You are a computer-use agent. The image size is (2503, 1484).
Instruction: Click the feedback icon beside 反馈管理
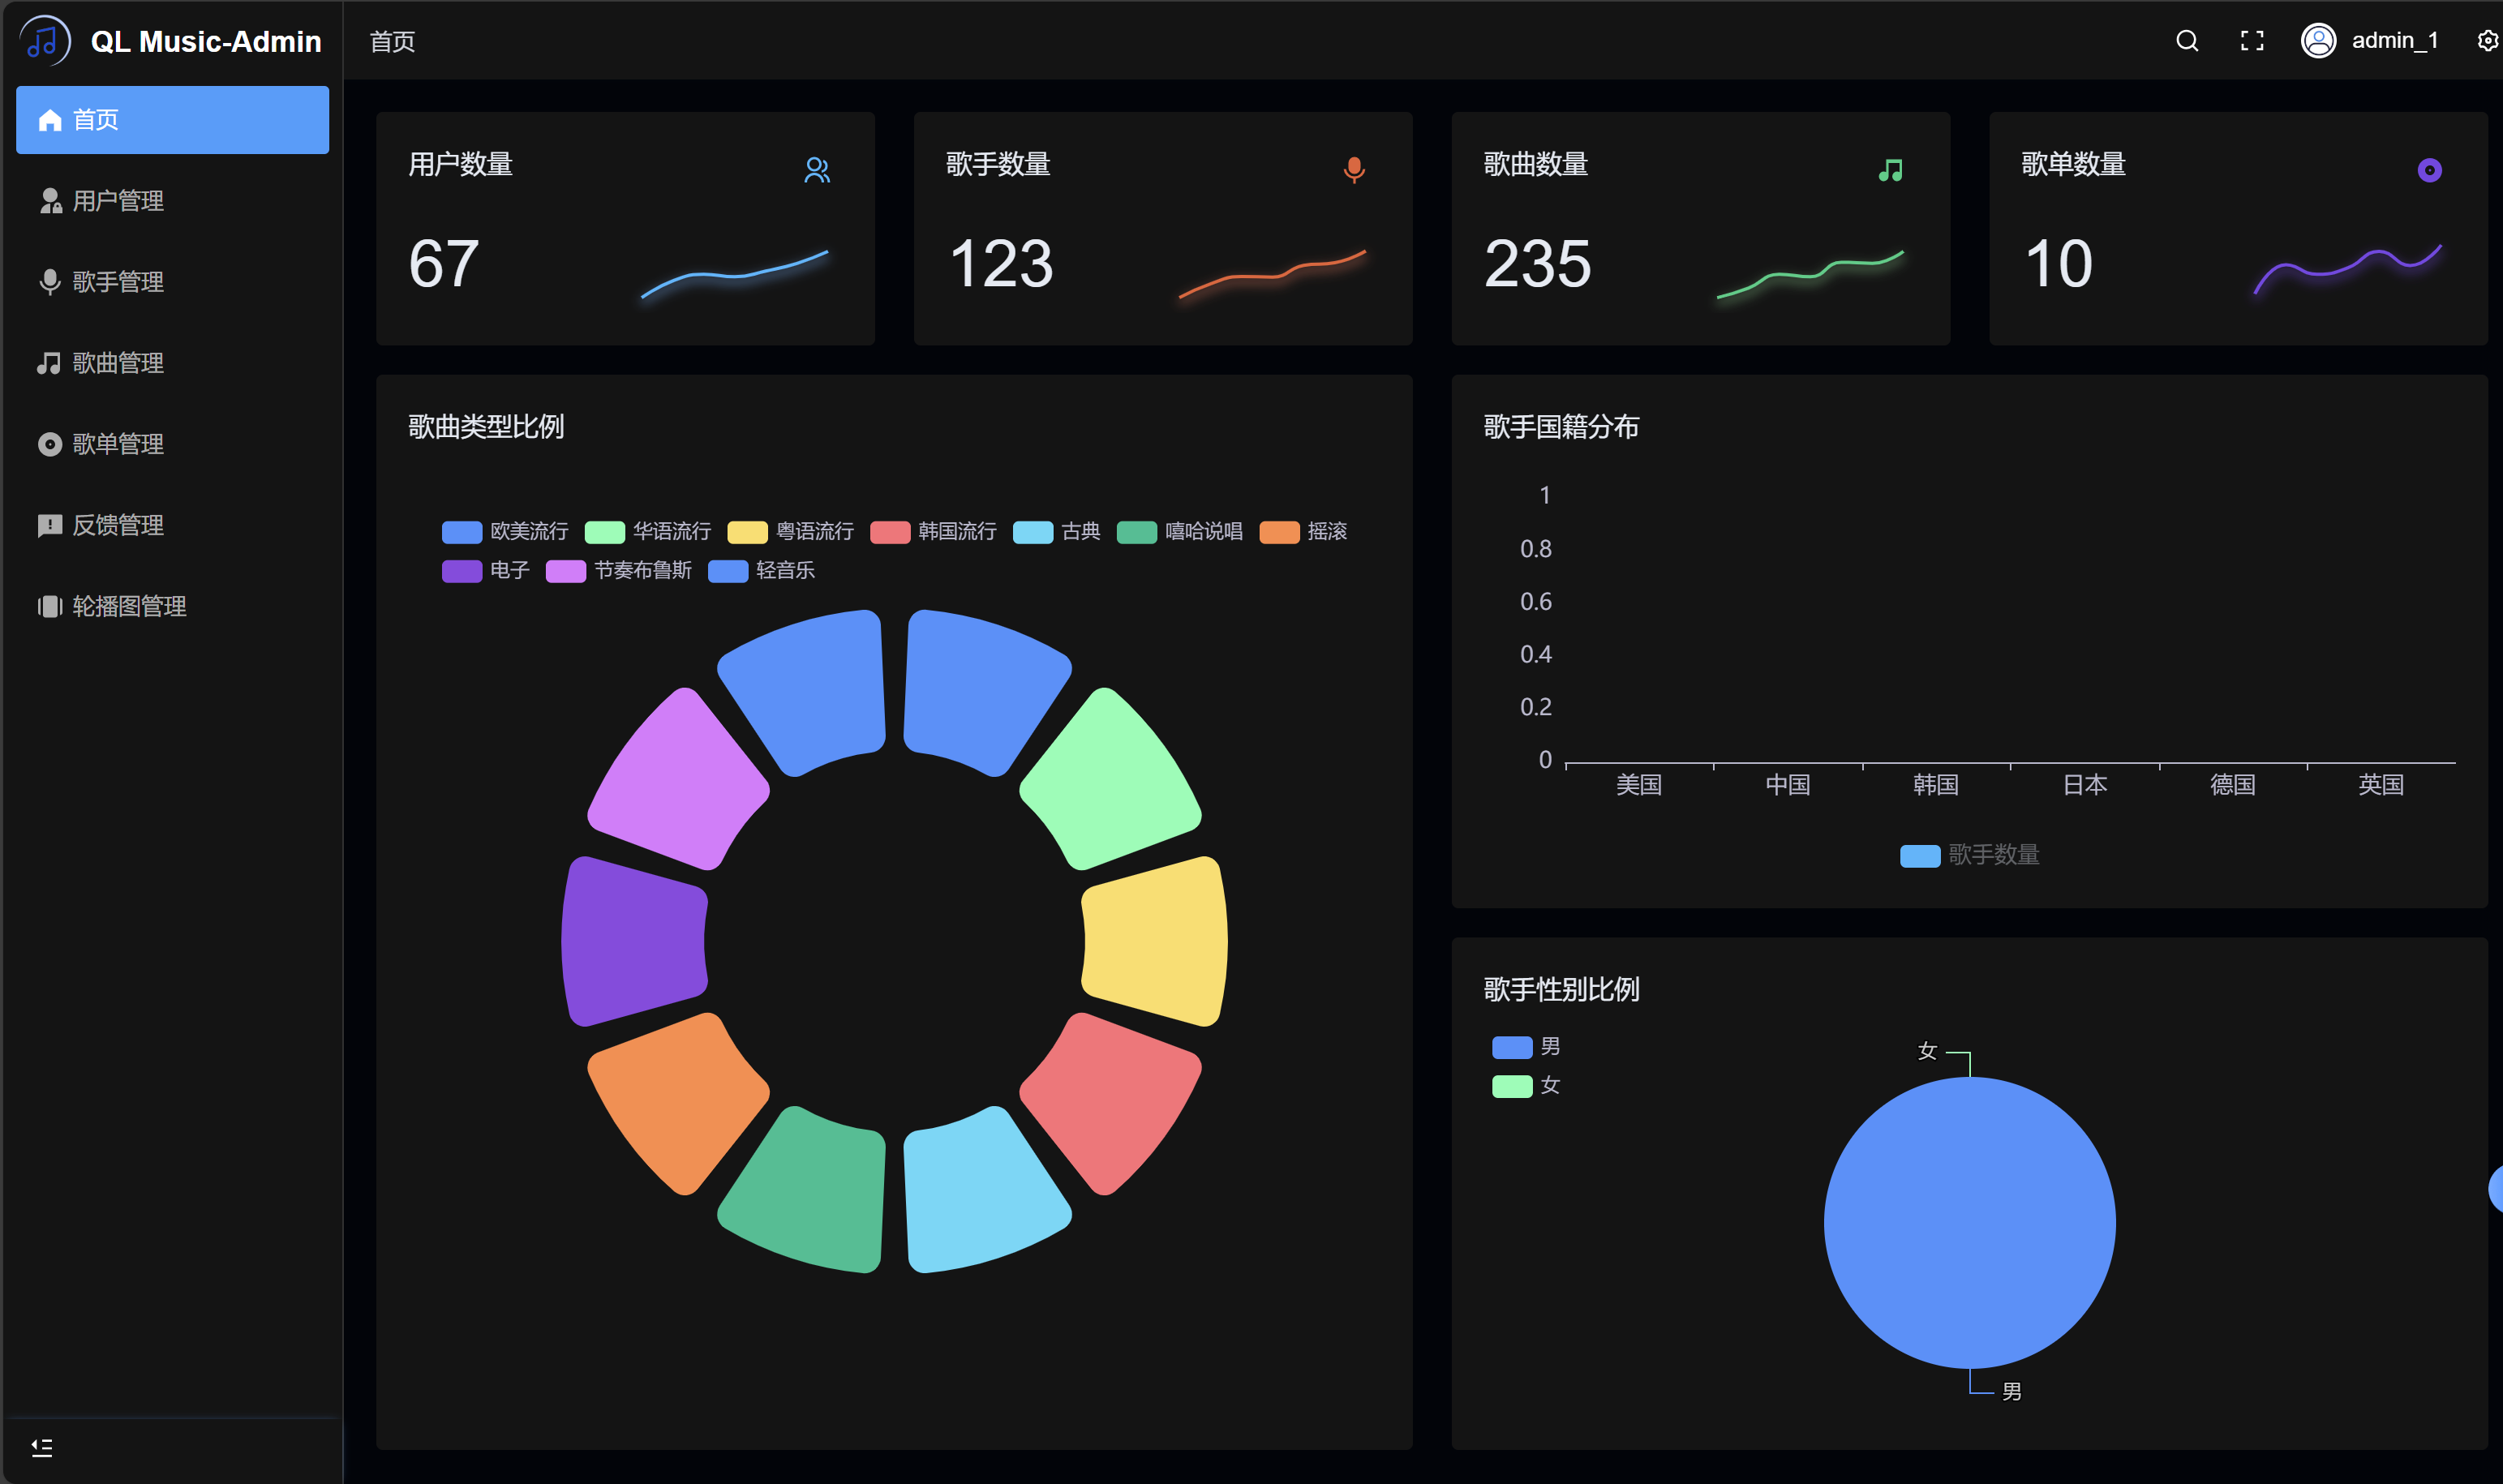click(50, 525)
